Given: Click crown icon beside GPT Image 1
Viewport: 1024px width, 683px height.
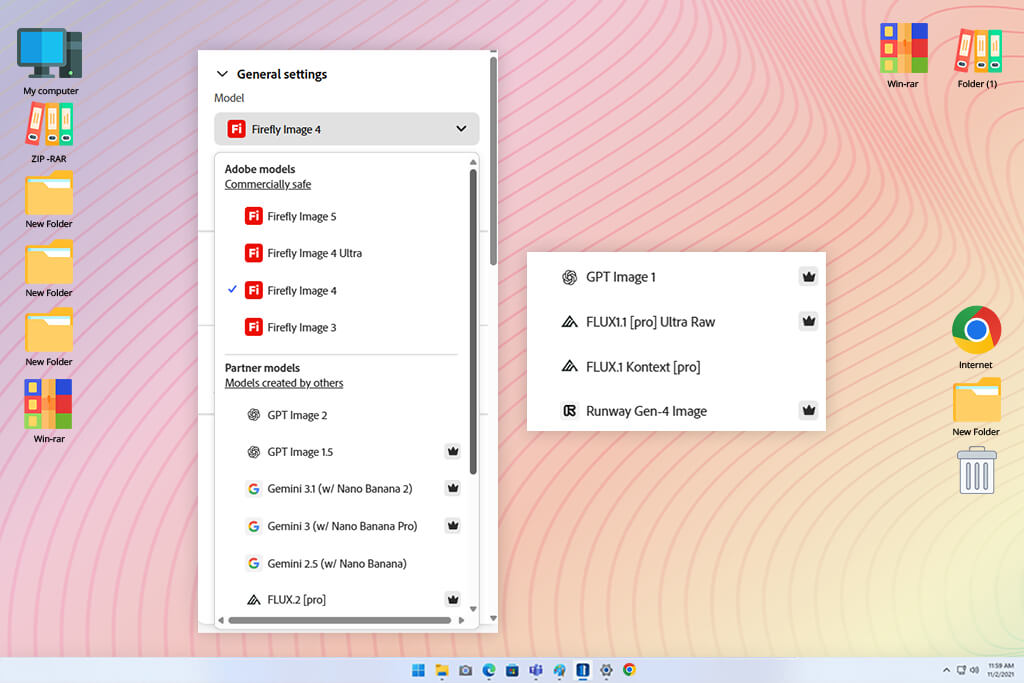Looking at the screenshot, I should tap(808, 276).
